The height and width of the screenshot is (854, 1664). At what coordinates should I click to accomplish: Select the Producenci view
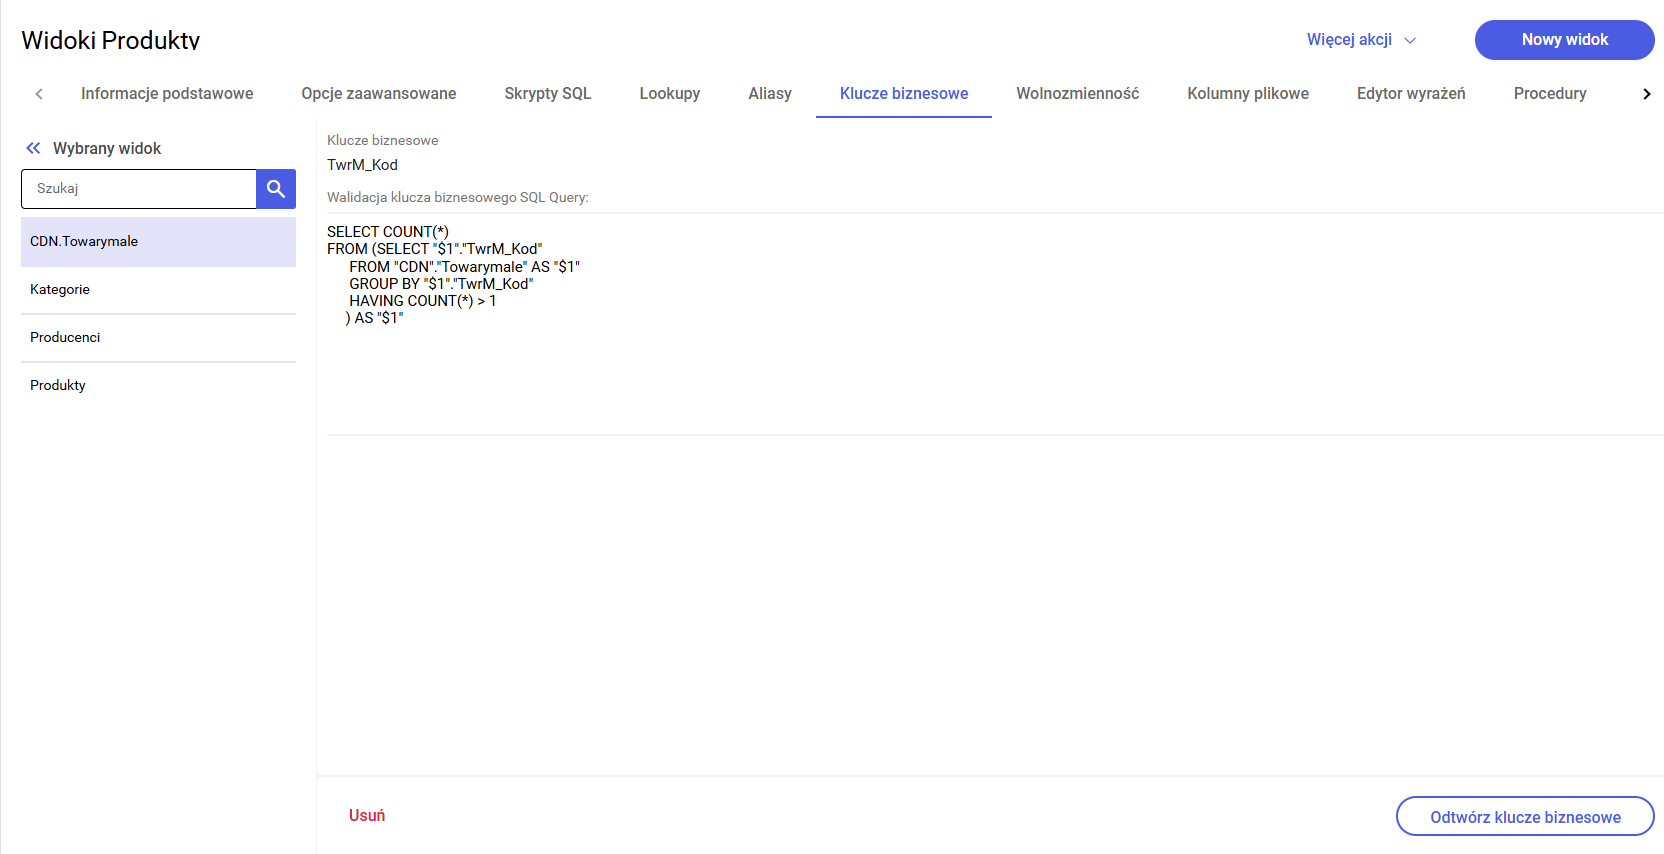158,338
